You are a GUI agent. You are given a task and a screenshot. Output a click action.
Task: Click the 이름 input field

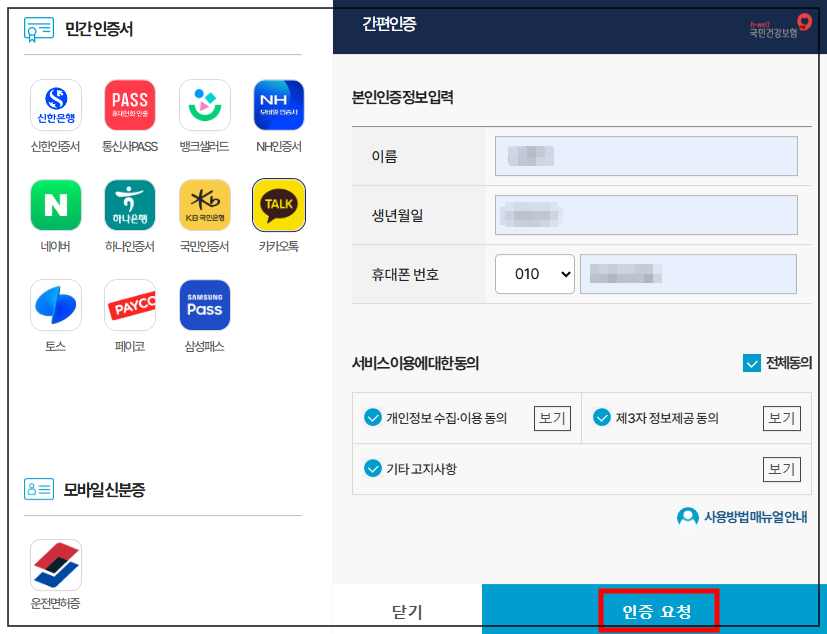click(646, 156)
